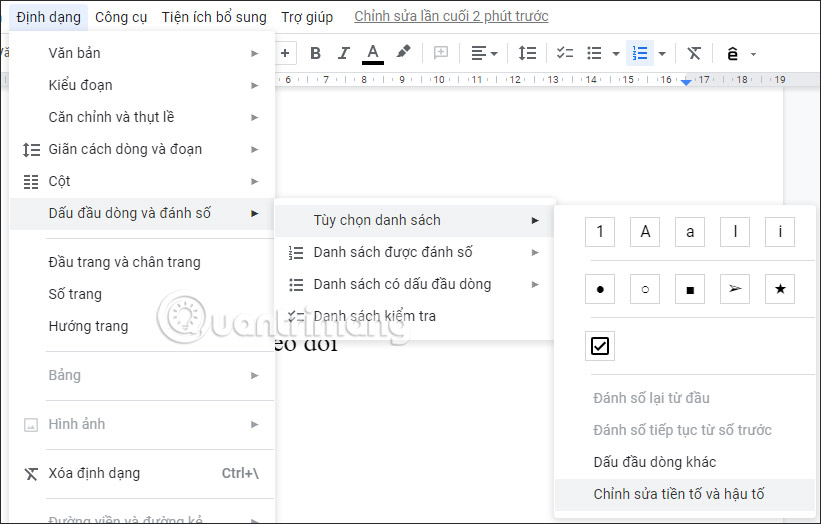Click the horizontal ruler at 10
Viewport: 821px width, 524px height.
[x=439, y=80]
